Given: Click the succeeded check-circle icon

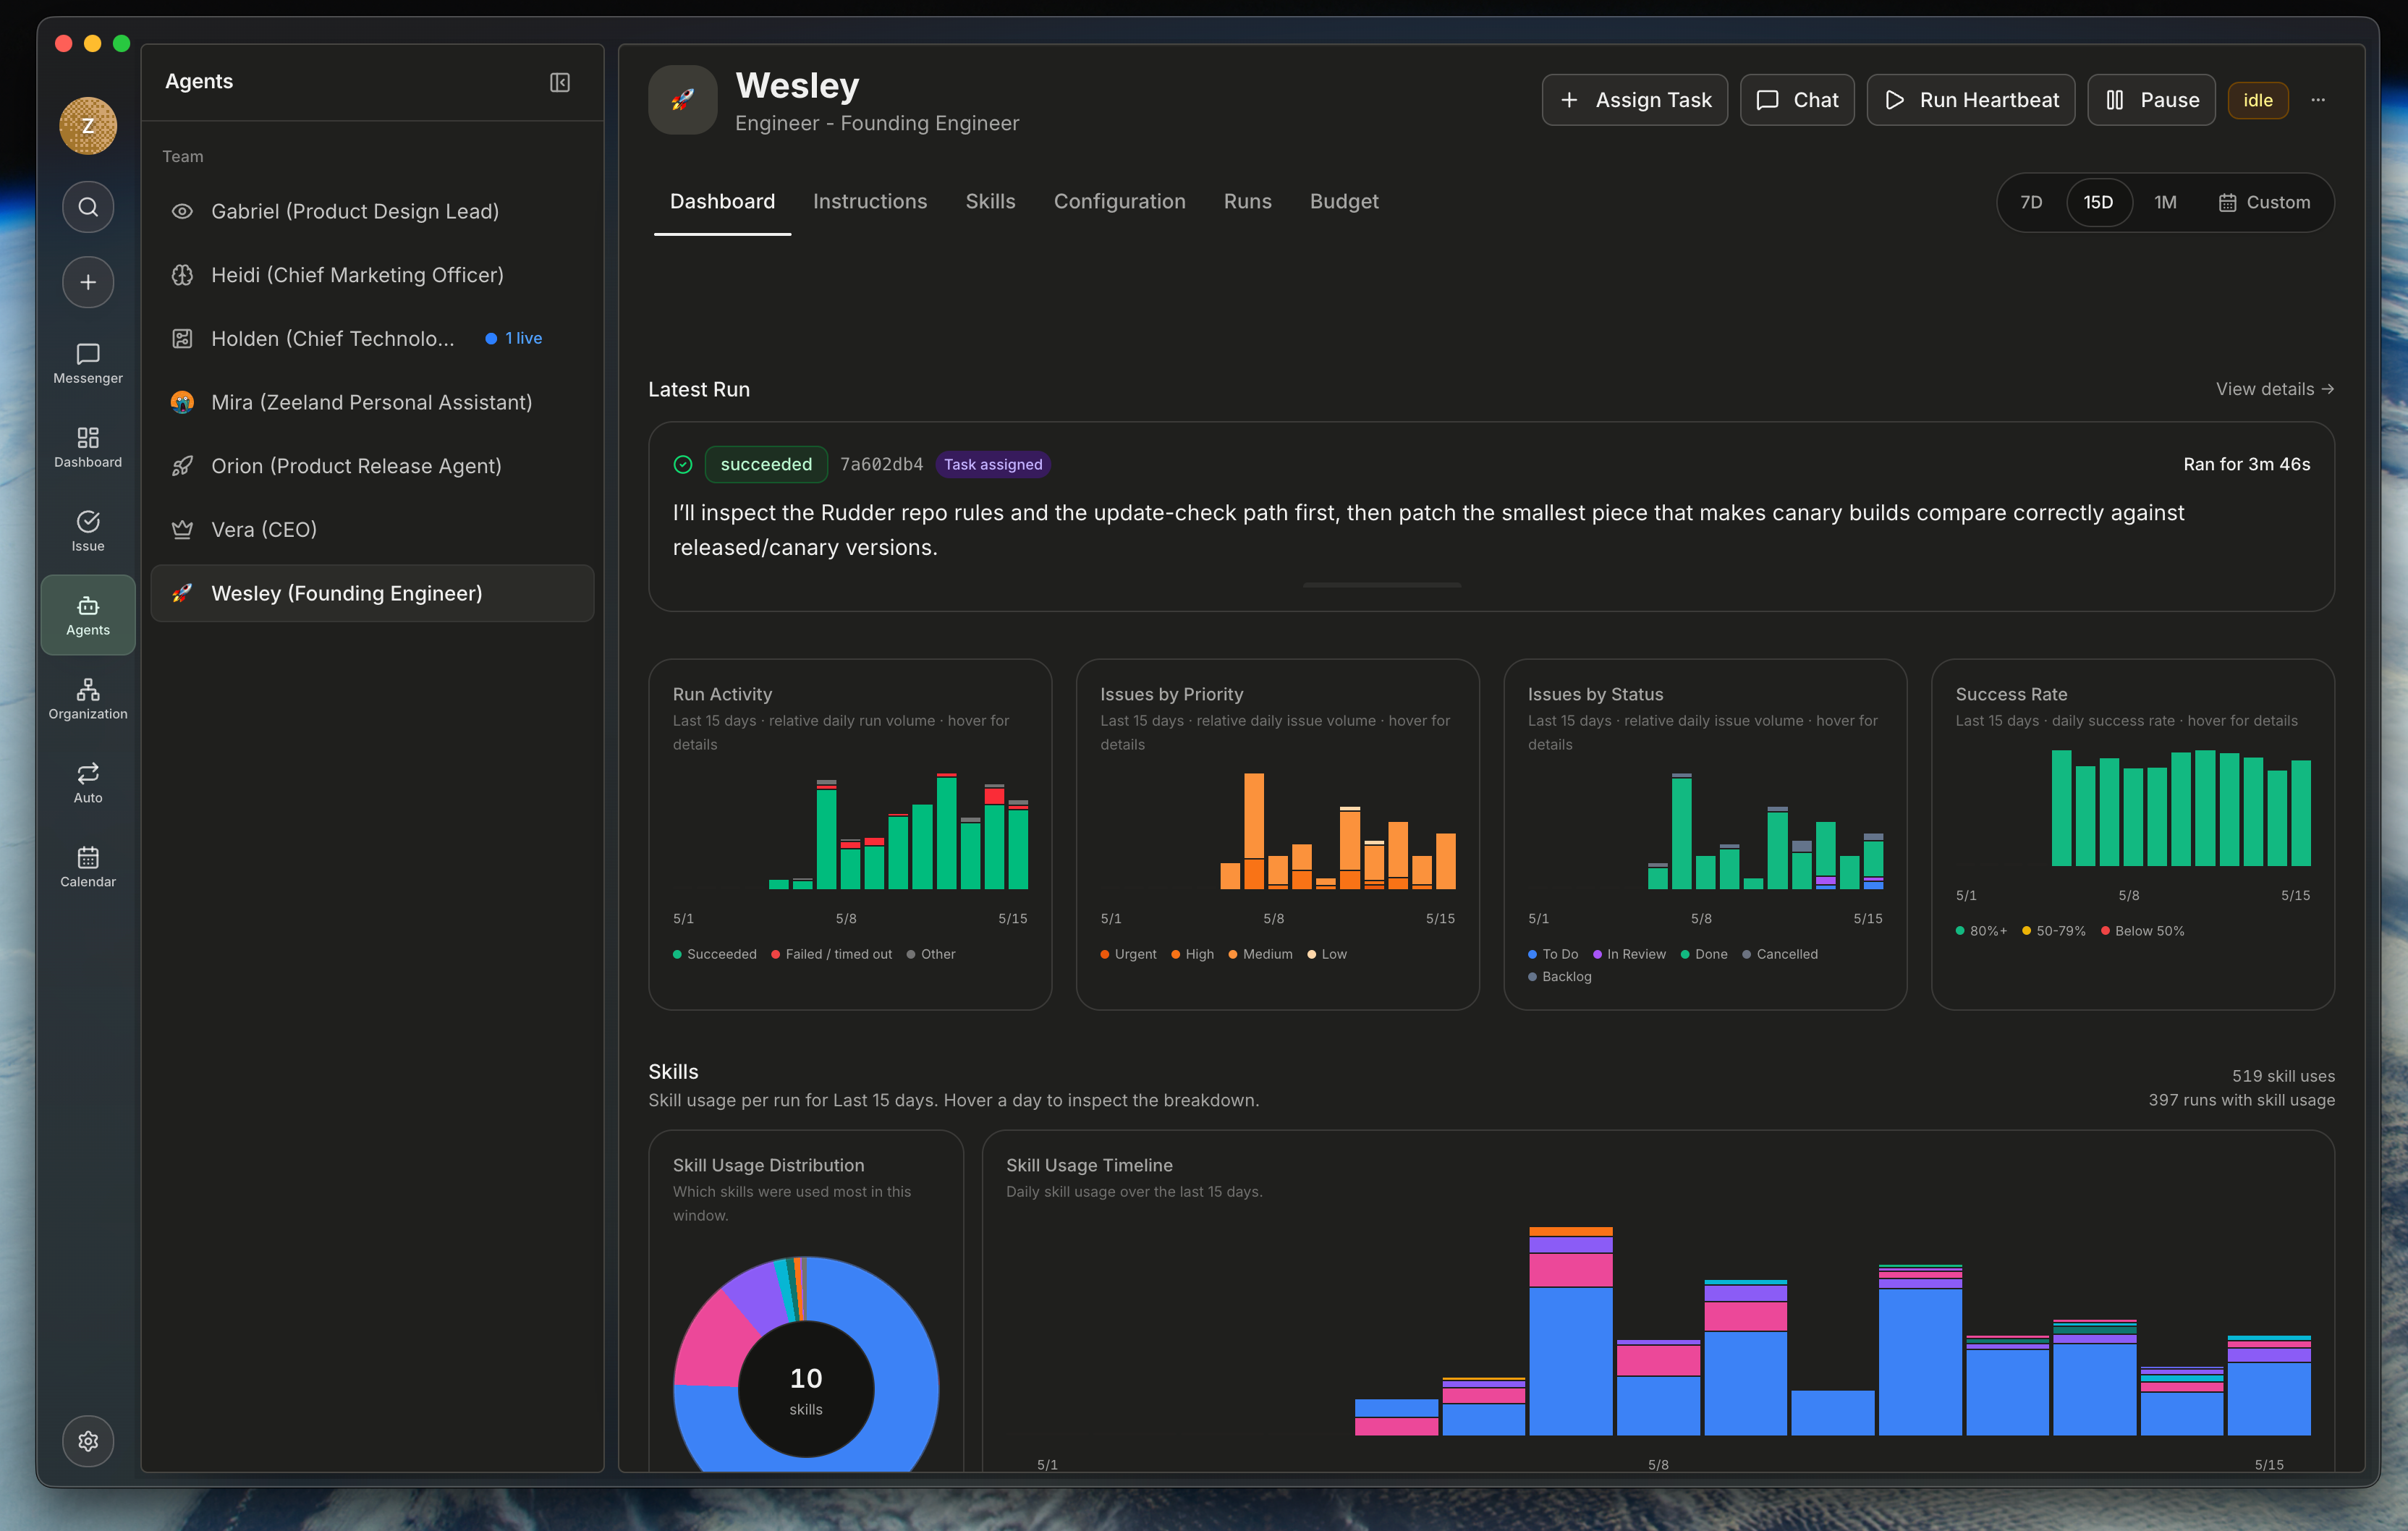Looking at the screenshot, I should tap(683, 464).
